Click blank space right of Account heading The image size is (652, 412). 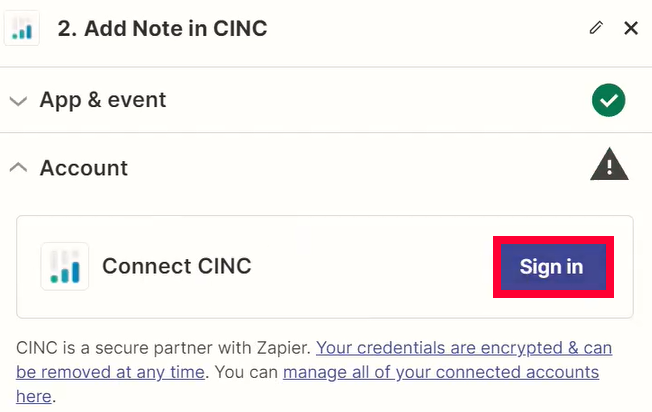pyautogui.click(x=358, y=168)
